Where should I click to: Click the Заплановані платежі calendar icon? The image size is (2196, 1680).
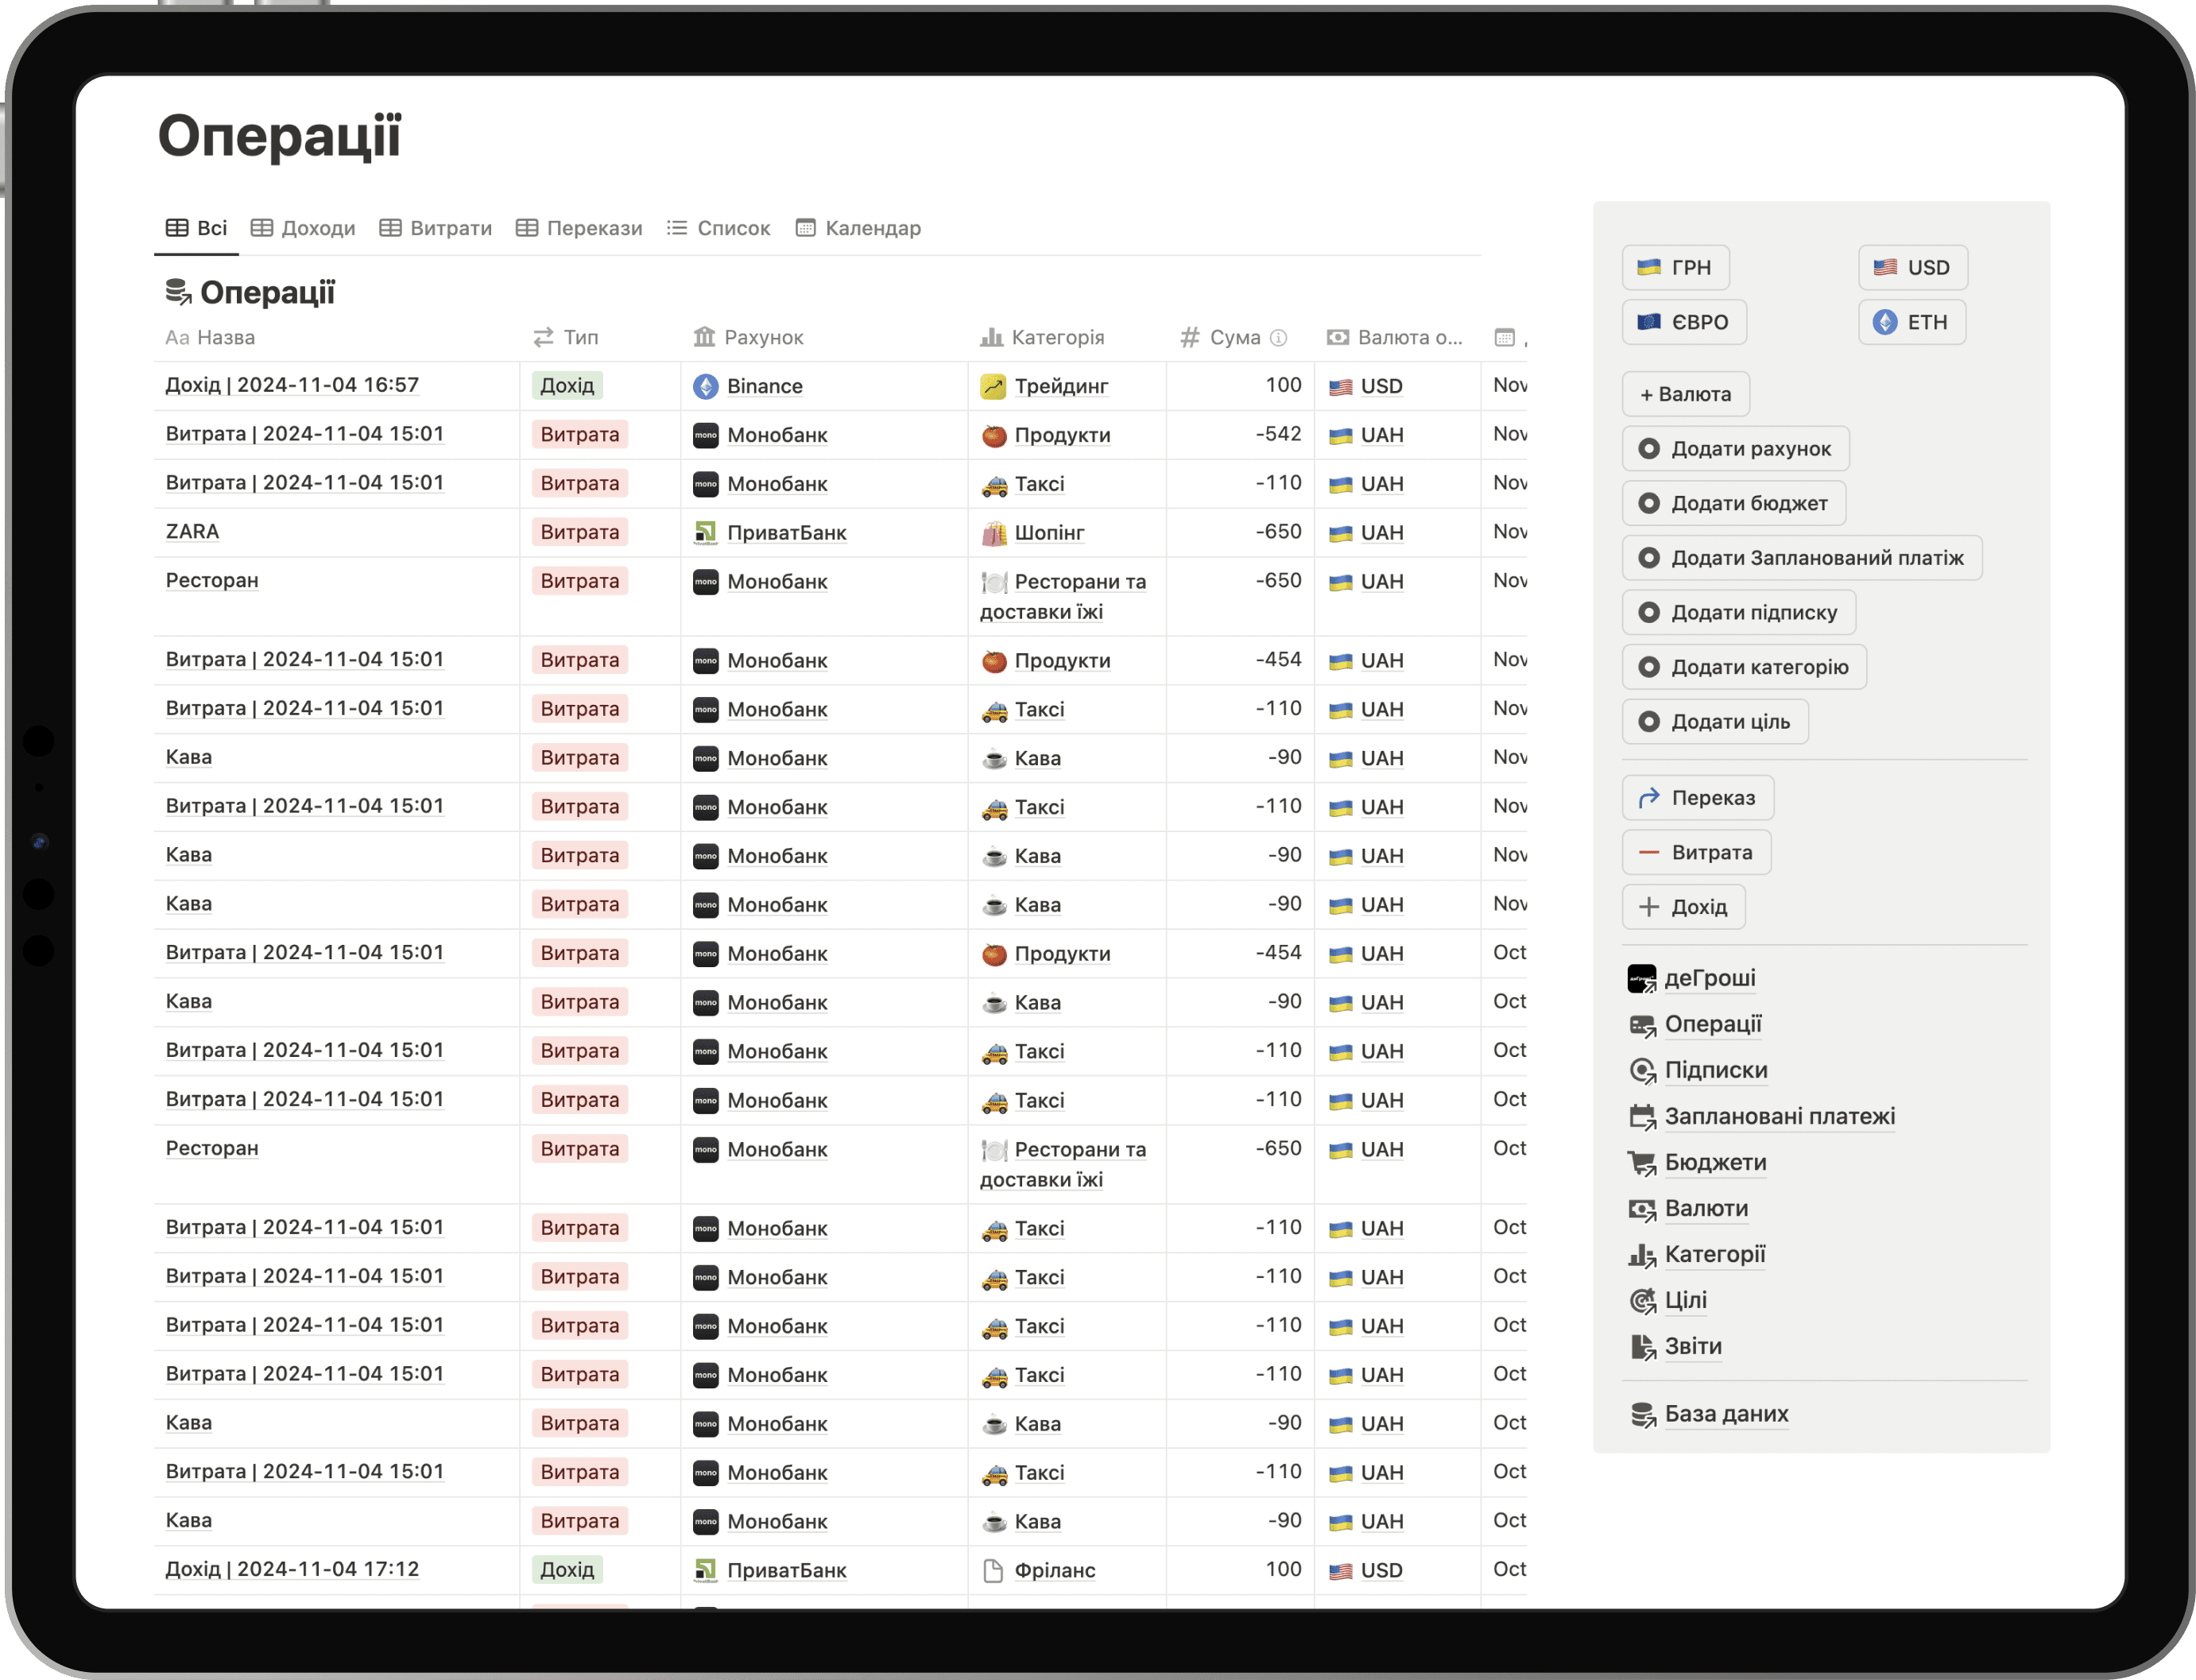point(1642,1117)
